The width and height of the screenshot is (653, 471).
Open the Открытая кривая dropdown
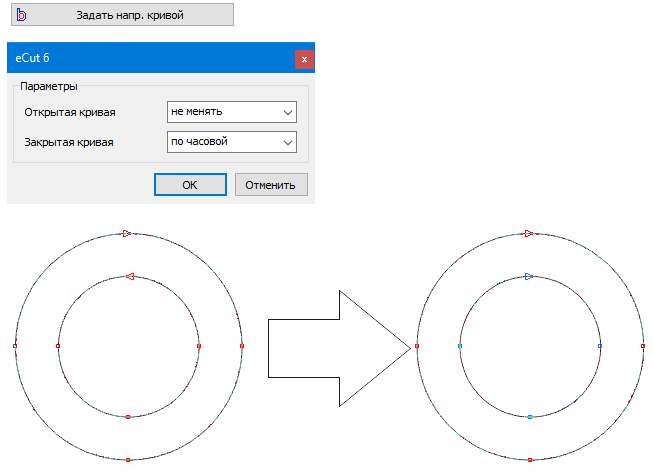(232, 113)
